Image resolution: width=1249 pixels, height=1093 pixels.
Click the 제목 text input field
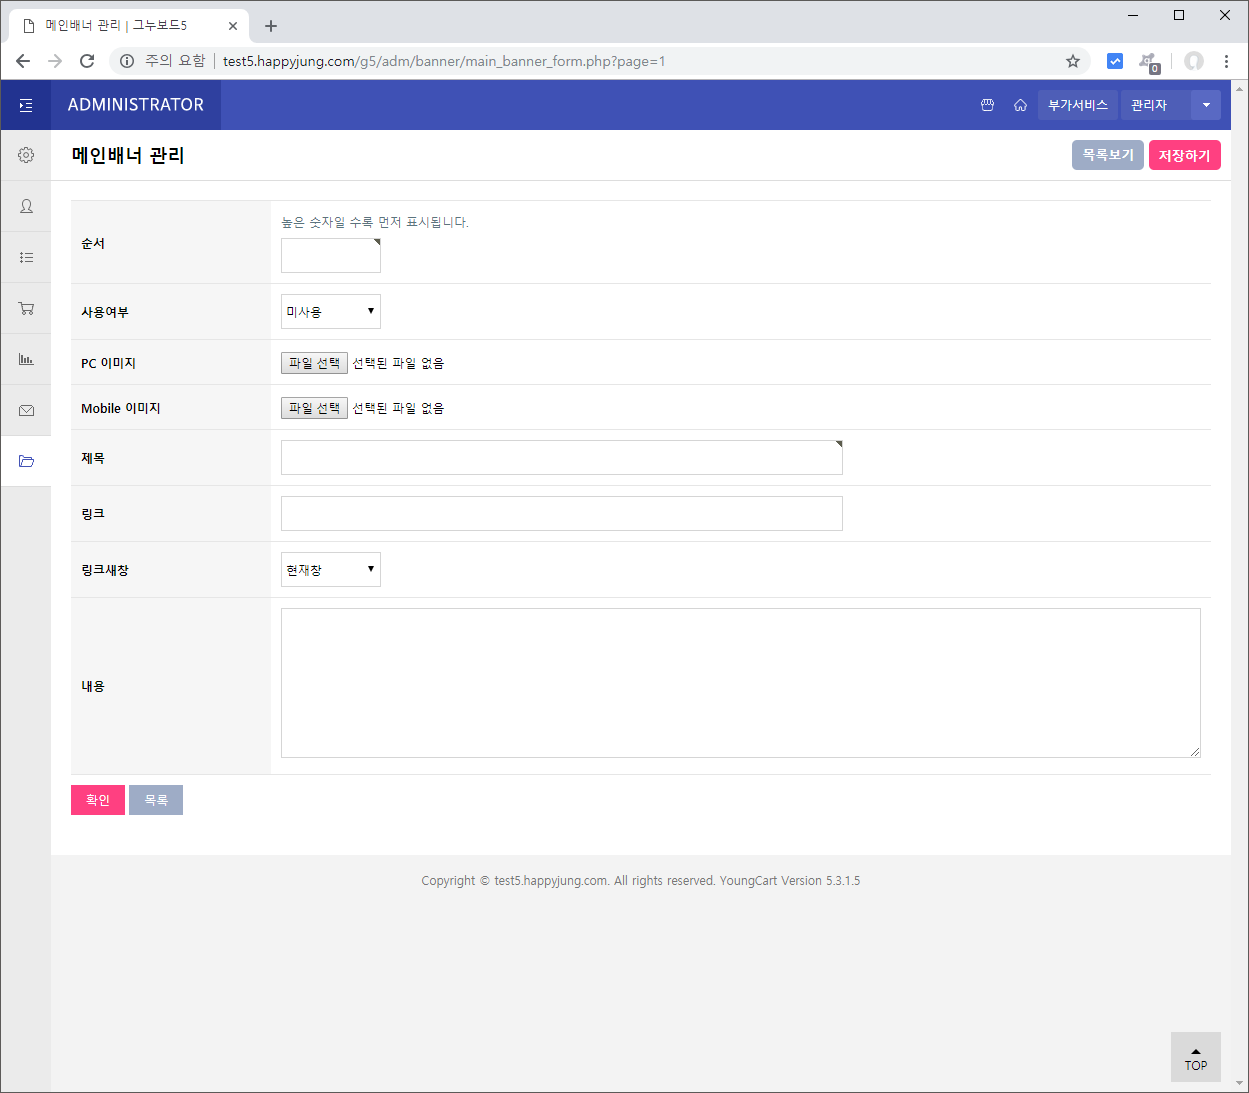pos(561,458)
